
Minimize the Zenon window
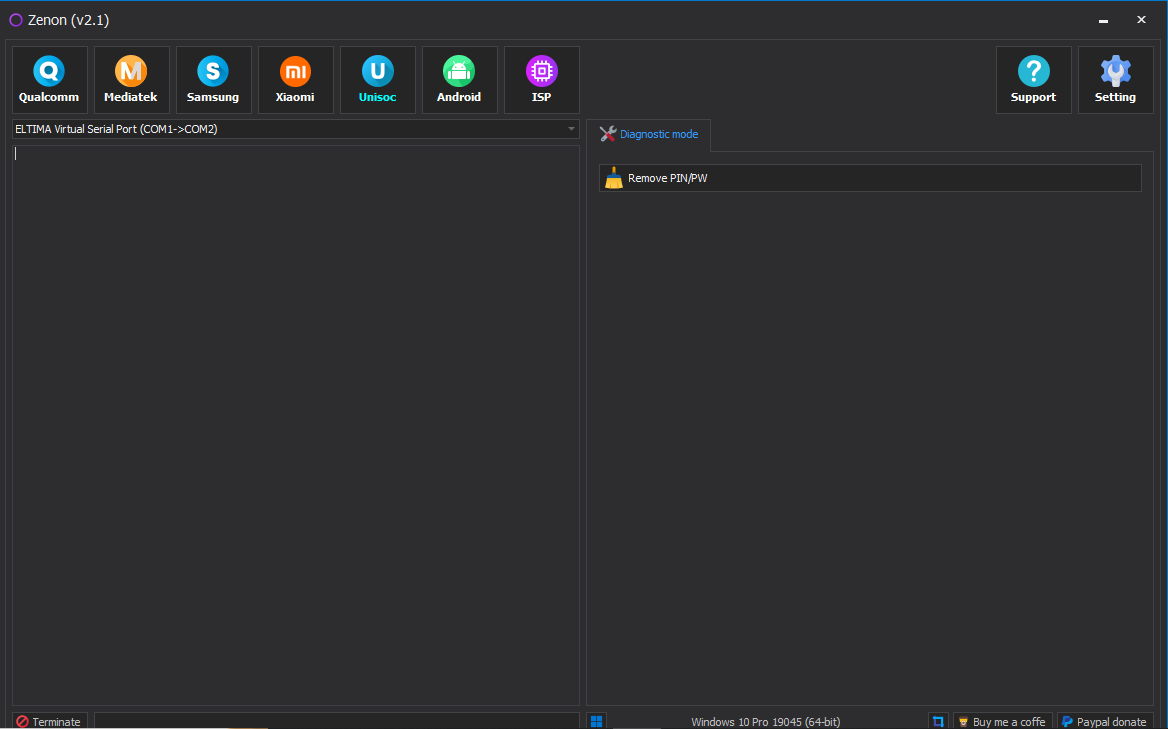coord(1103,20)
